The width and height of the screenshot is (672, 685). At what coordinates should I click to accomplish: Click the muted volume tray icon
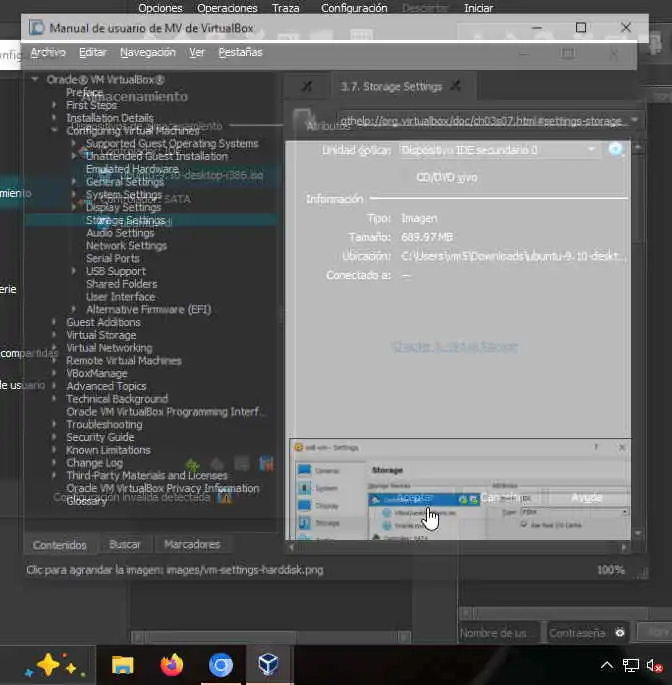pos(654,666)
